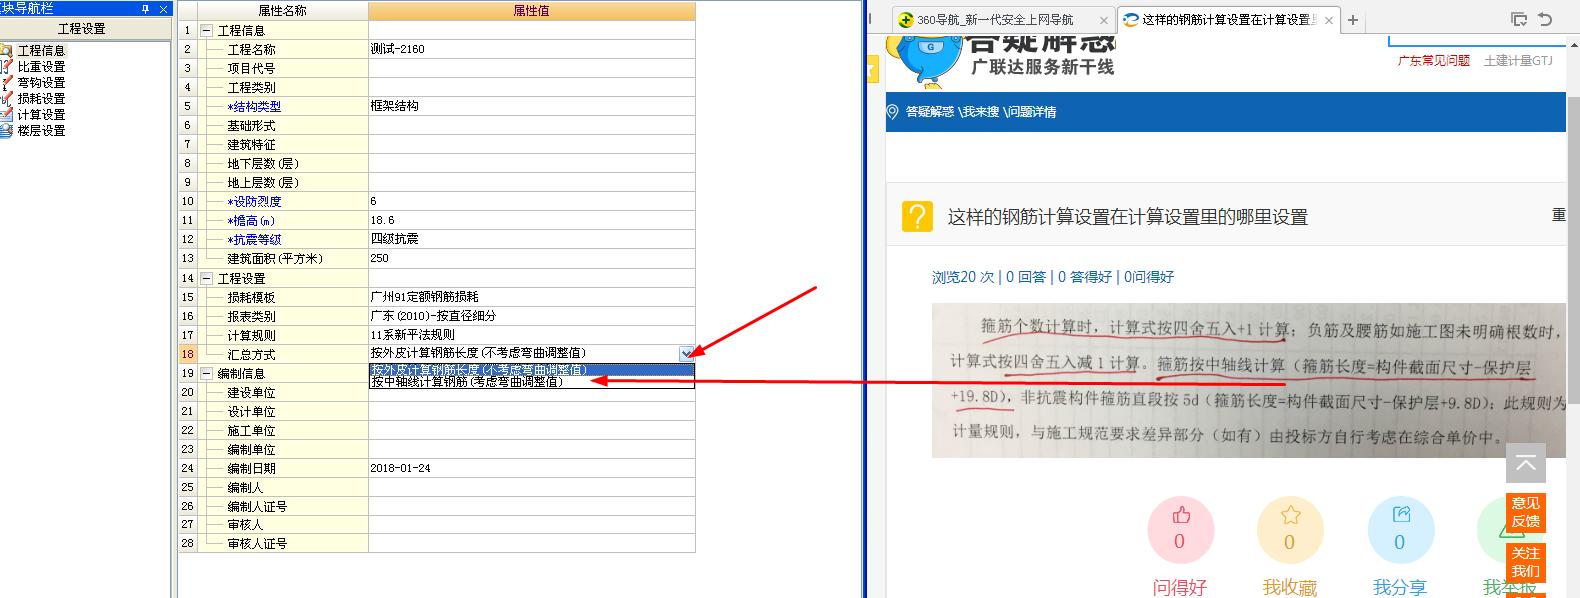Close the 模块导航栏 navigation panel
This screenshot has height=598, width=1580.
click(x=165, y=8)
